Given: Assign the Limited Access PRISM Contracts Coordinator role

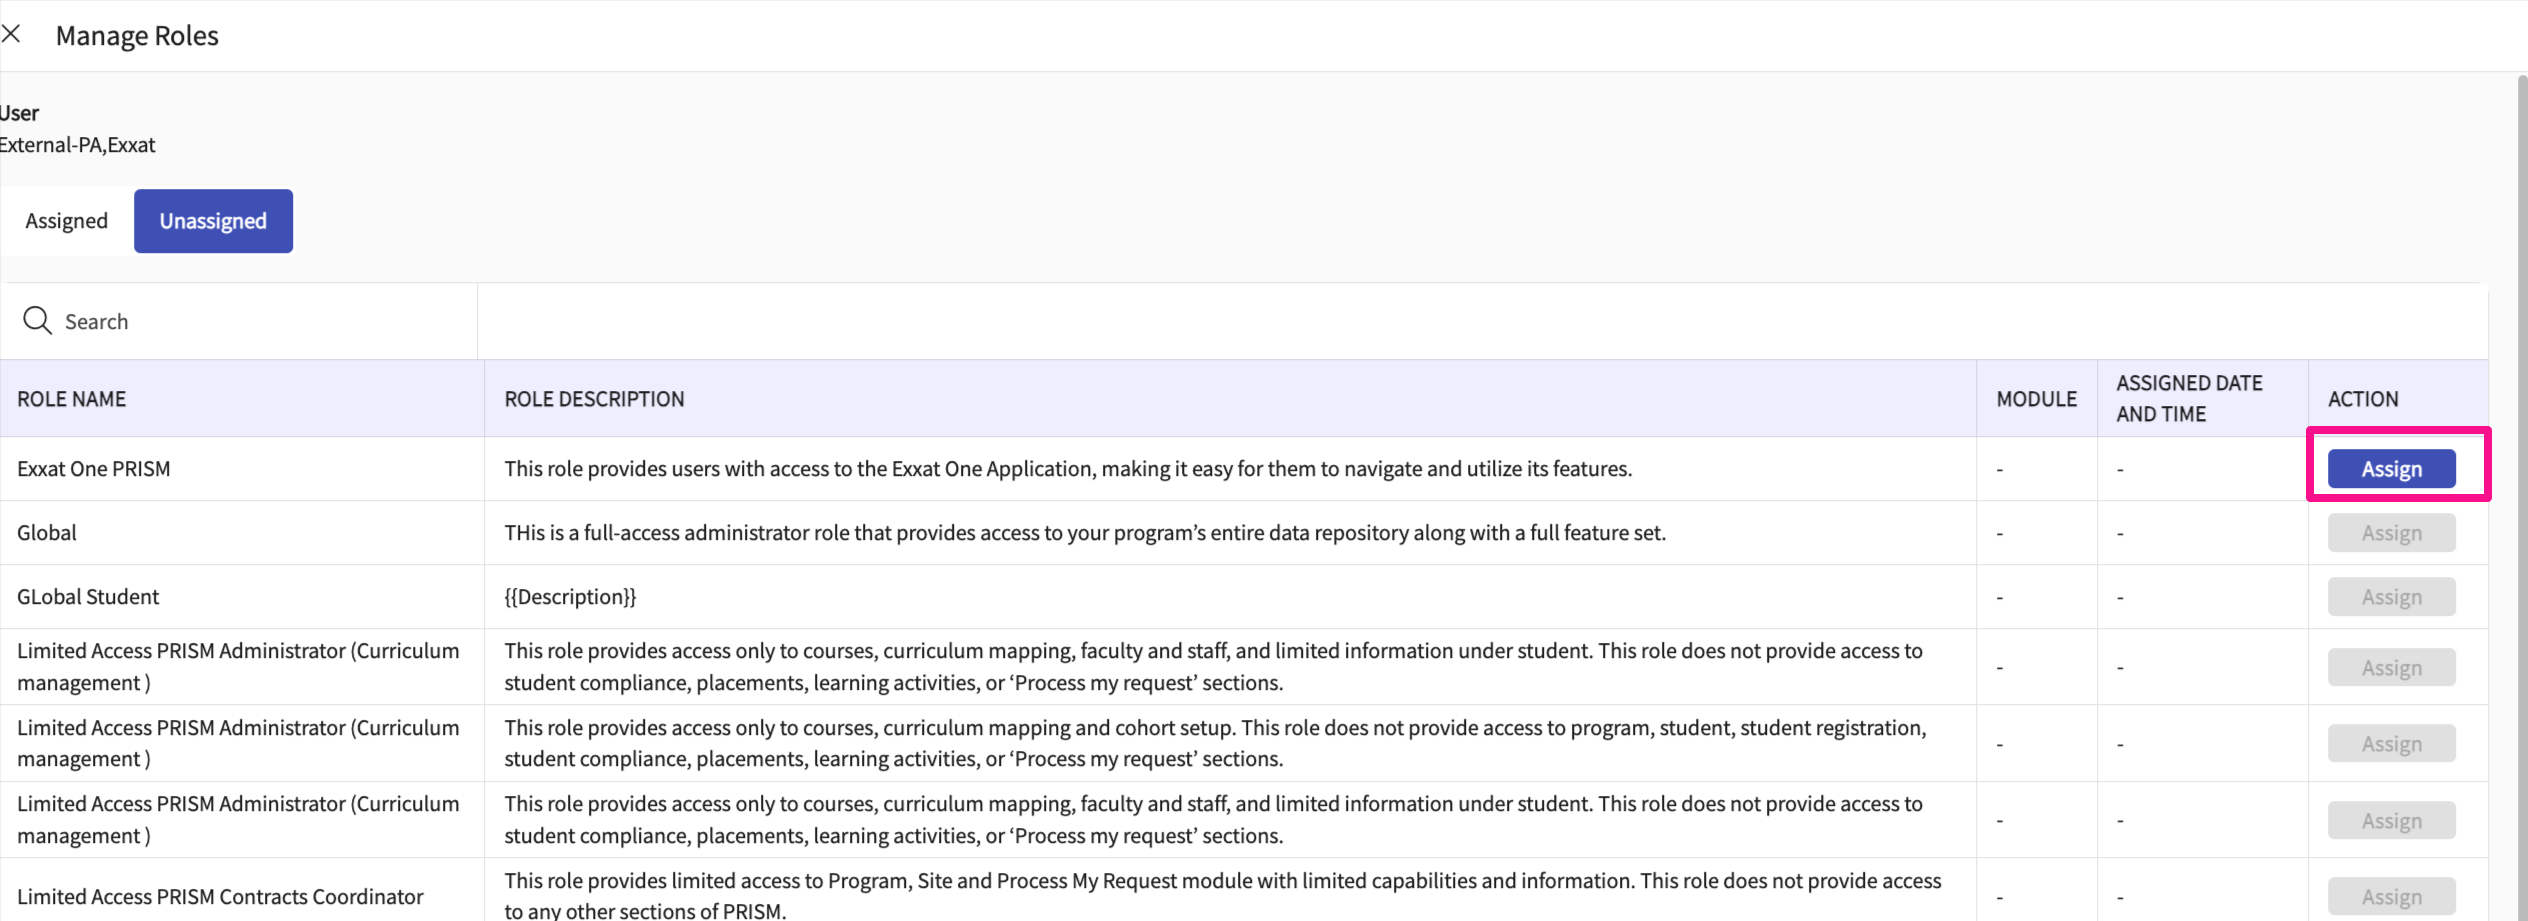Looking at the screenshot, I should point(2390,897).
